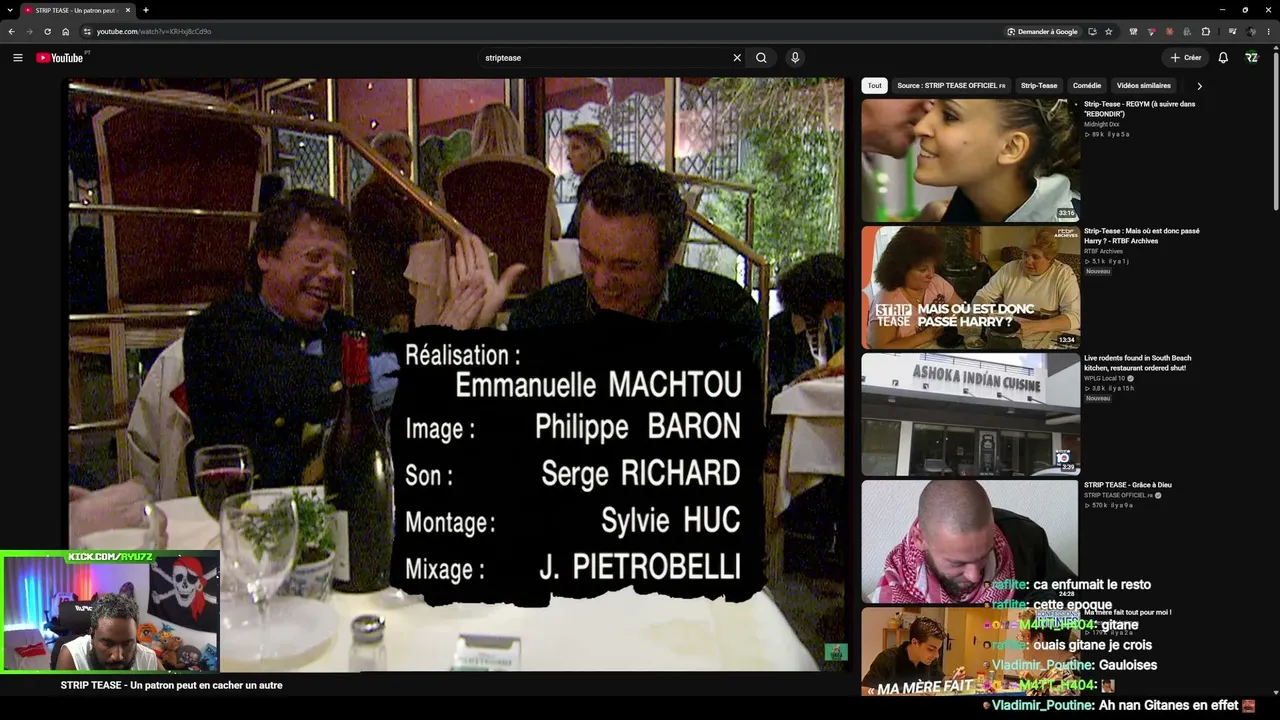The image size is (1280, 720).
Task: Open the RZ account avatar menu
Action: click(1251, 58)
